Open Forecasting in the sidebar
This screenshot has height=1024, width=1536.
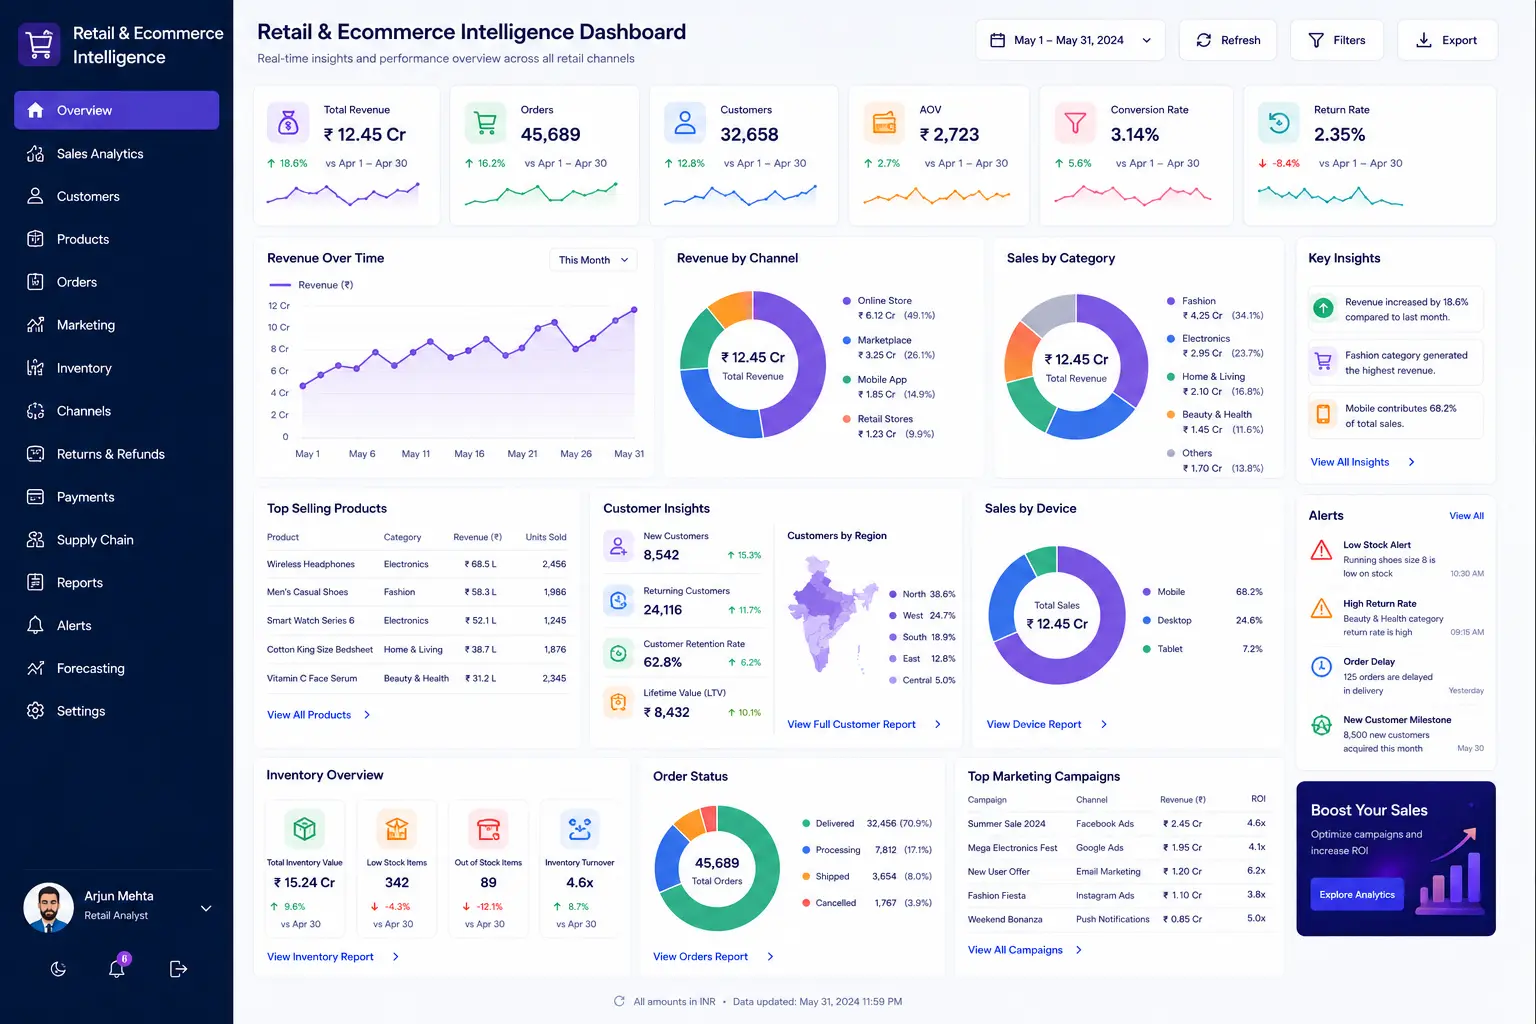(x=116, y=668)
